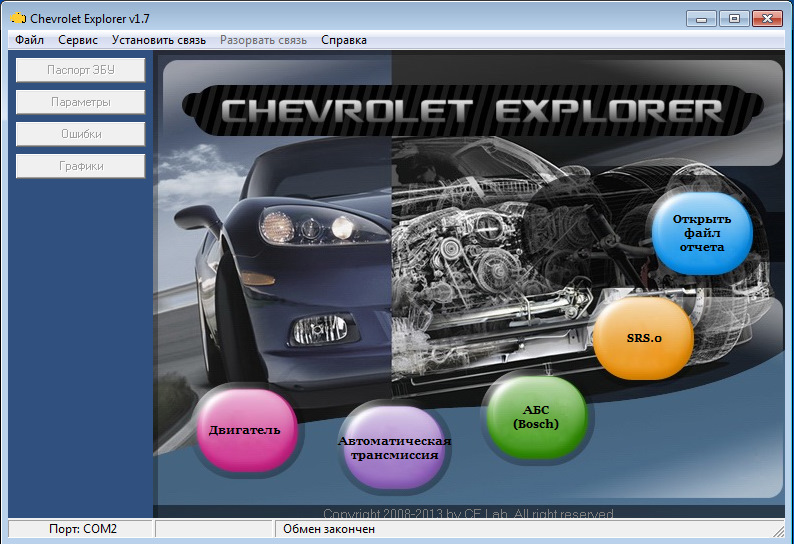This screenshot has width=794, height=544.
Task: Select the orange SRS.o button
Action: (644, 338)
